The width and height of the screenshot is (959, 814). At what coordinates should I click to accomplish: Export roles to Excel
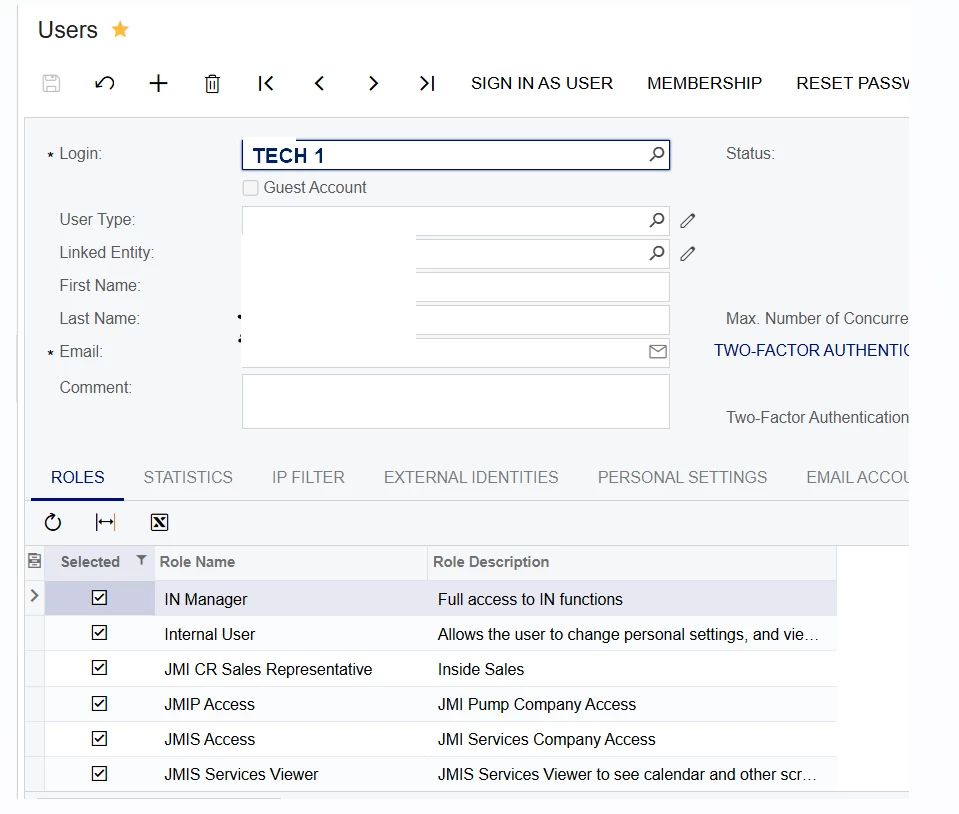pyautogui.click(x=159, y=522)
